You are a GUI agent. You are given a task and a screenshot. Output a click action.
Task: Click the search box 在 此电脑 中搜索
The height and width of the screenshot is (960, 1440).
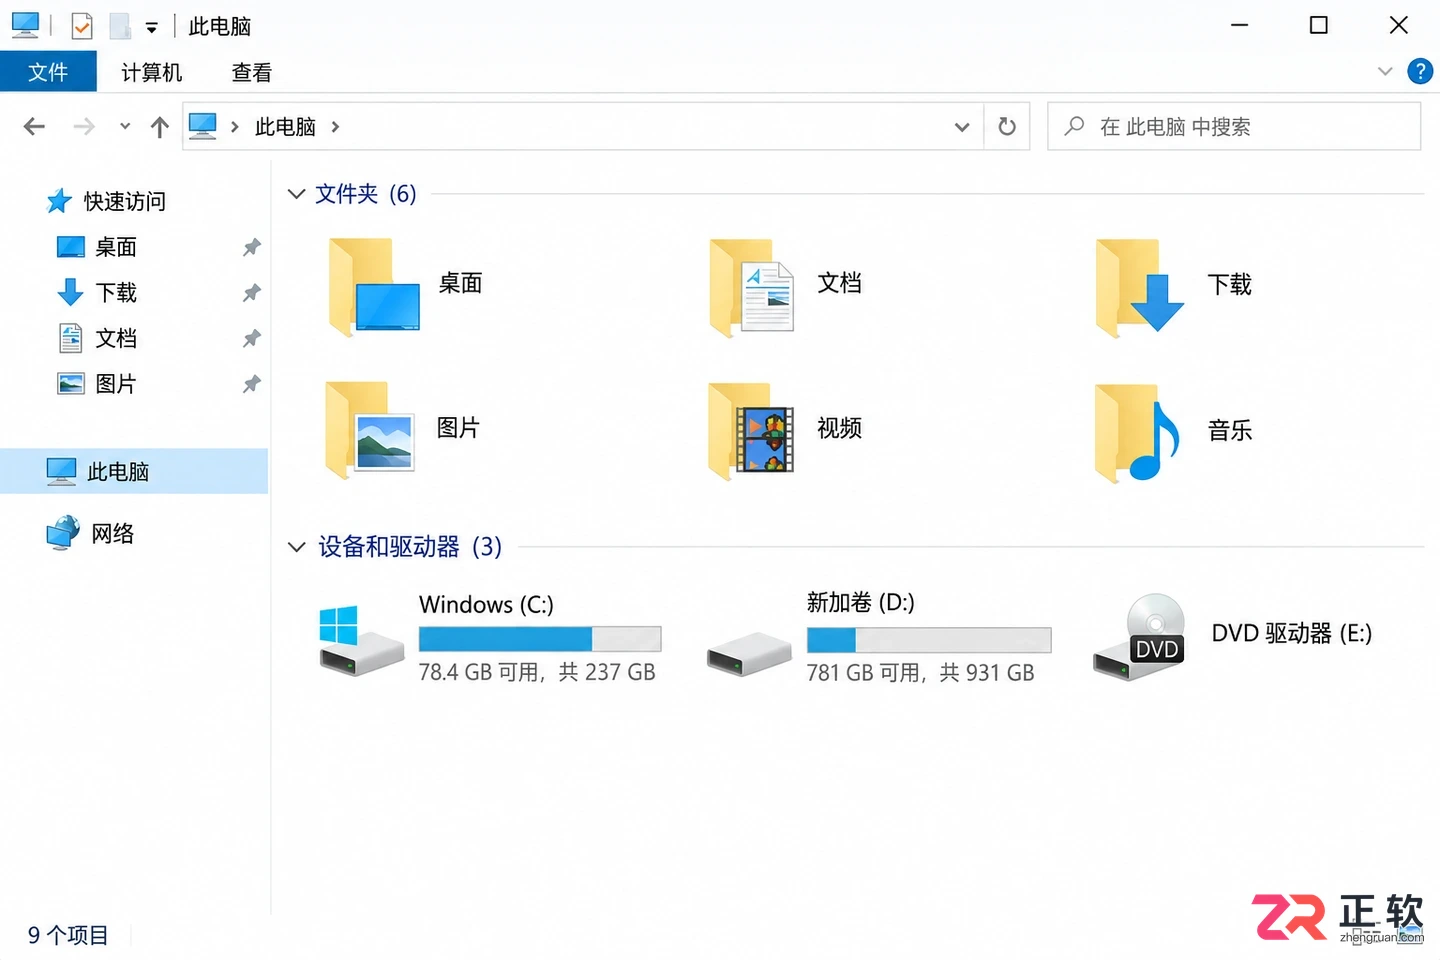pos(1234,127)
